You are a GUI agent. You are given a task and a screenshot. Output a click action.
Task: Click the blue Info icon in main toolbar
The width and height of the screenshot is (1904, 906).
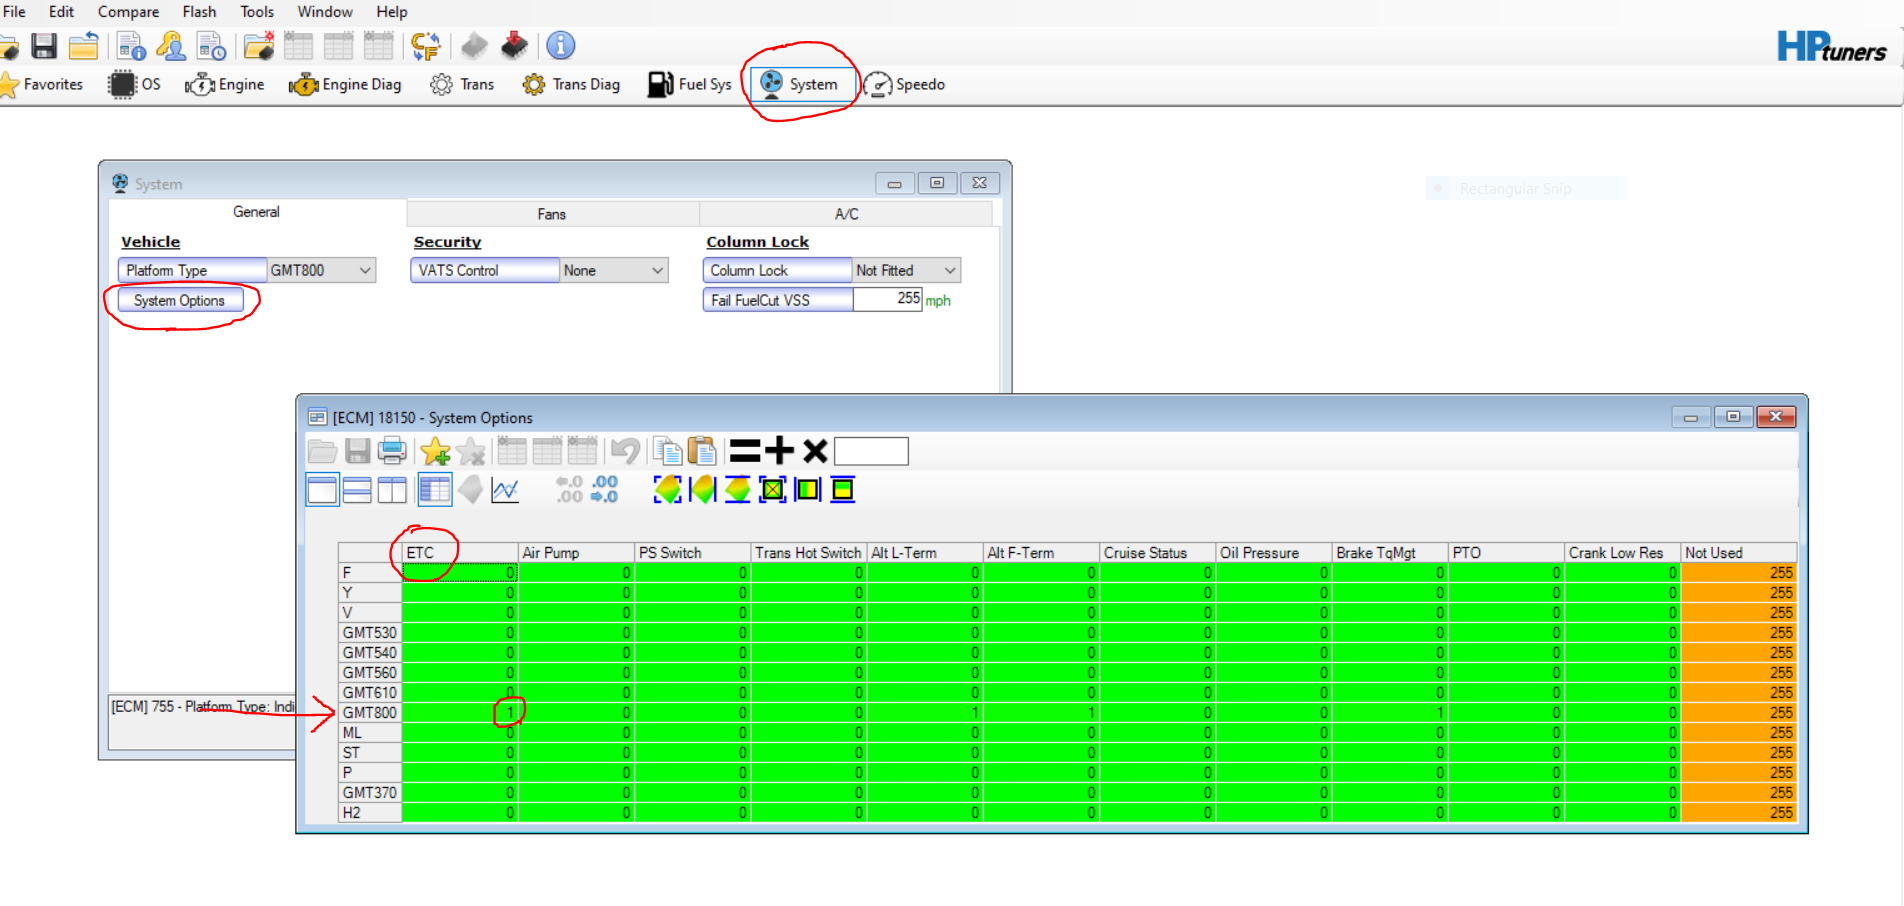561,46
